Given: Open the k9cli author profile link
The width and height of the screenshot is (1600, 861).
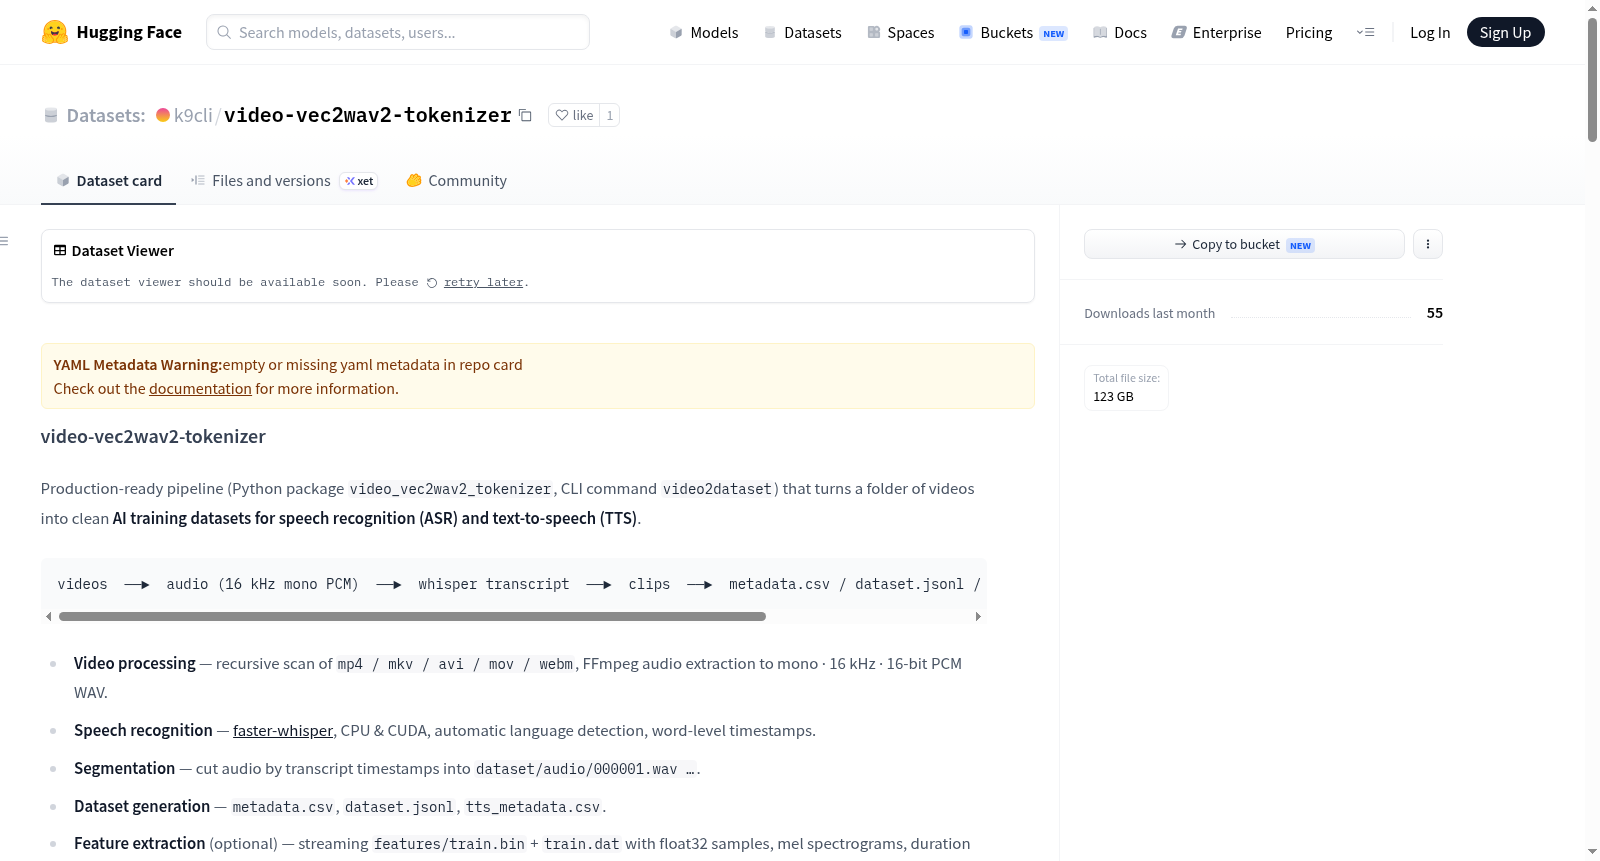Looking at the screenshot, I should 193,115.
